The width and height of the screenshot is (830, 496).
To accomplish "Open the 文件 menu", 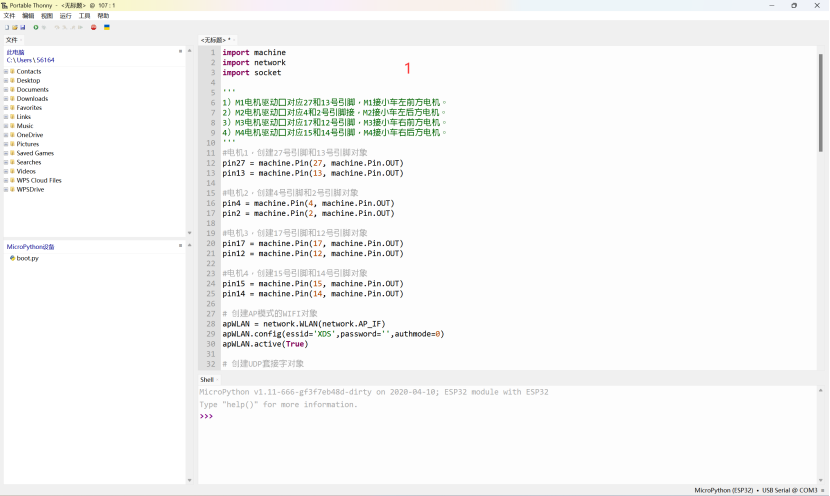I will click(10, 16).
